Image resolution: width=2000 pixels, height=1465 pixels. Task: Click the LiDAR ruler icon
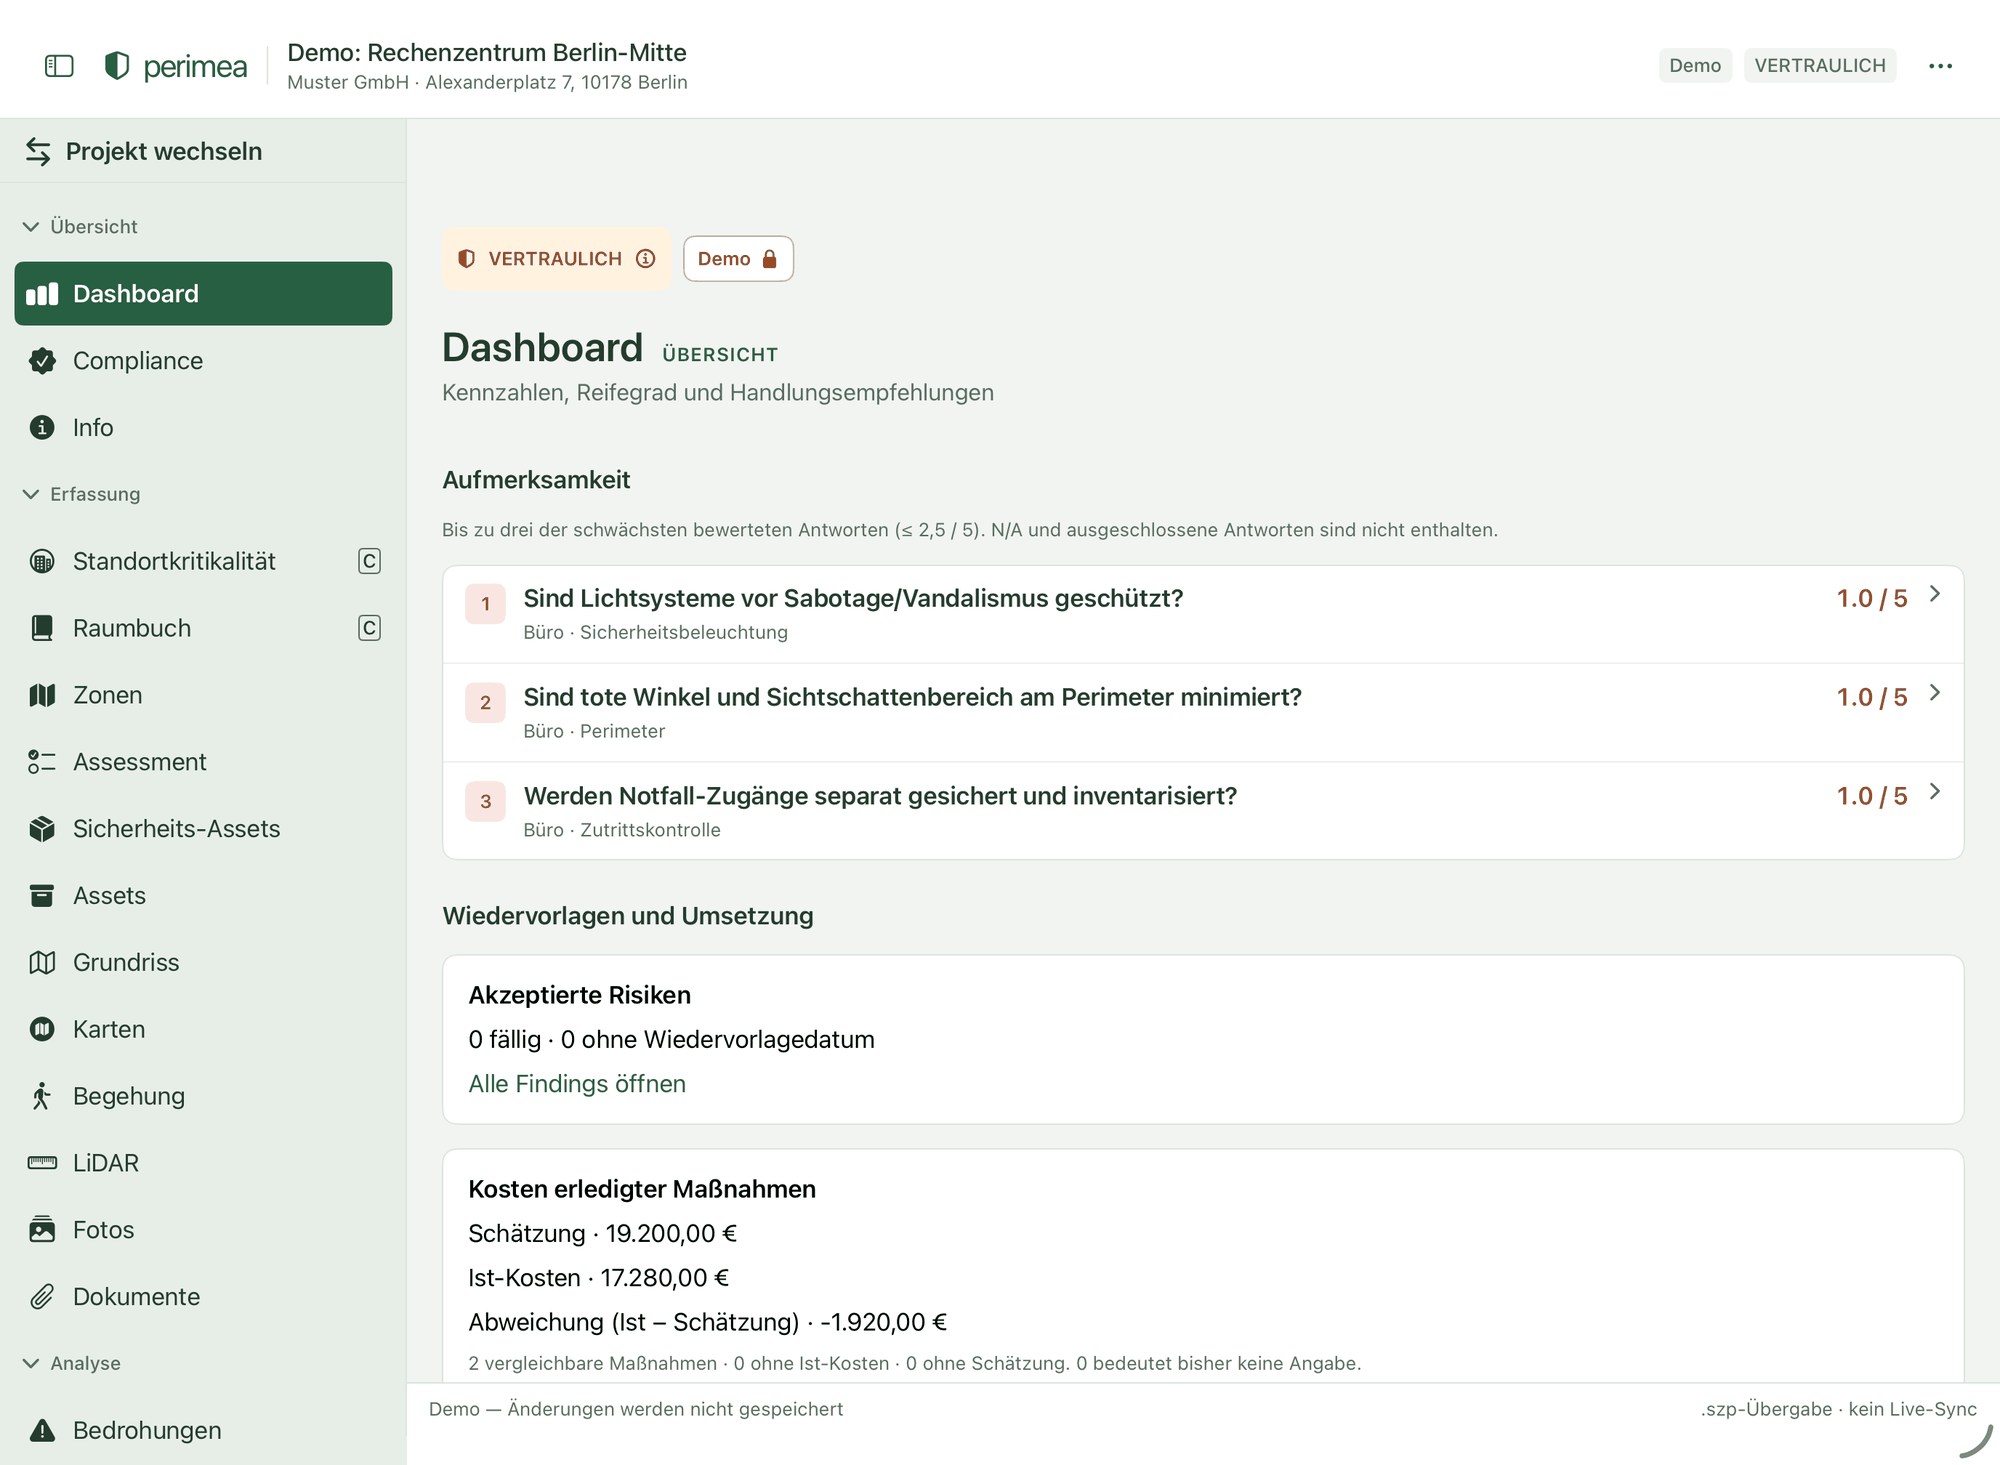pyautogui.click(x=42, y=1163)
